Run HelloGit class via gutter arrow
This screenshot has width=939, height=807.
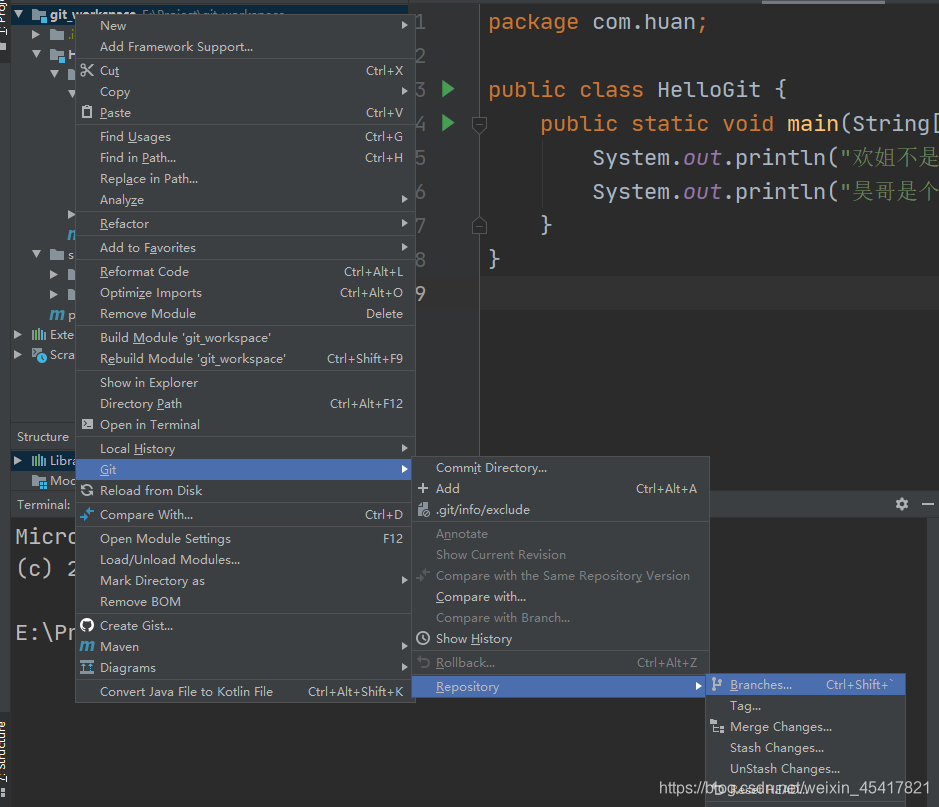tap(447, 89)
